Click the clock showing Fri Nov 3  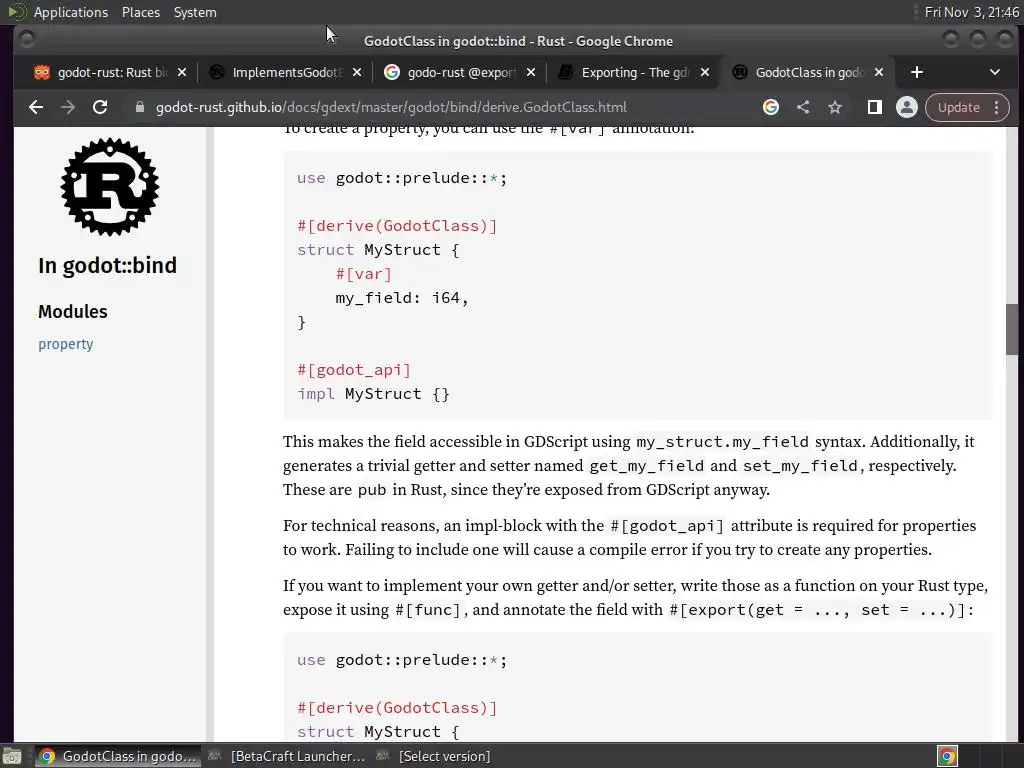971,12
